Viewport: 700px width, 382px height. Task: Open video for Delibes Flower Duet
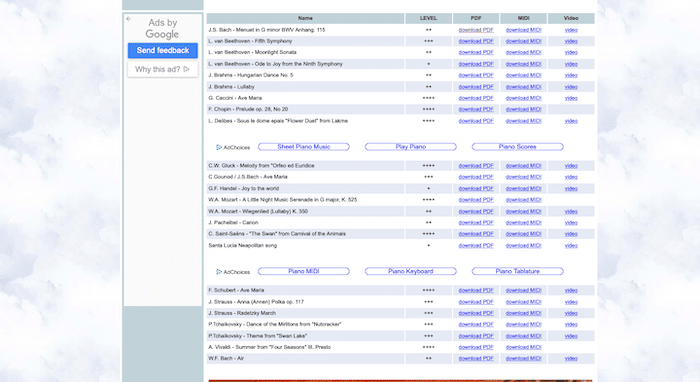571,121
